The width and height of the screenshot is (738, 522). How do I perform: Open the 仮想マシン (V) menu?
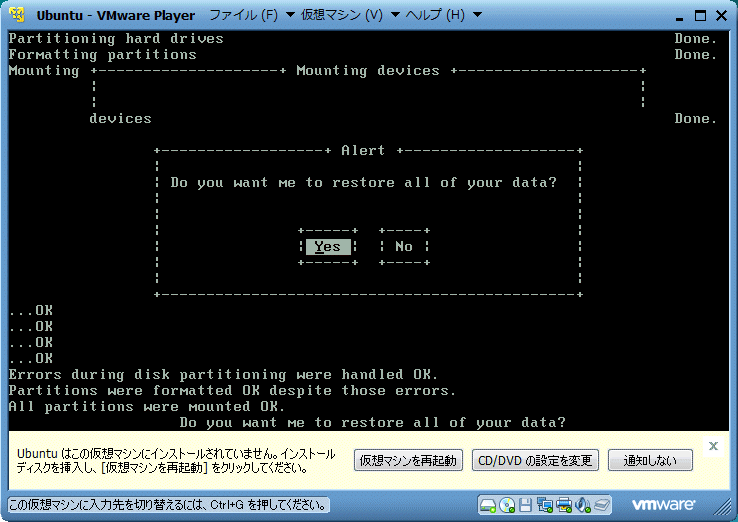341,15
